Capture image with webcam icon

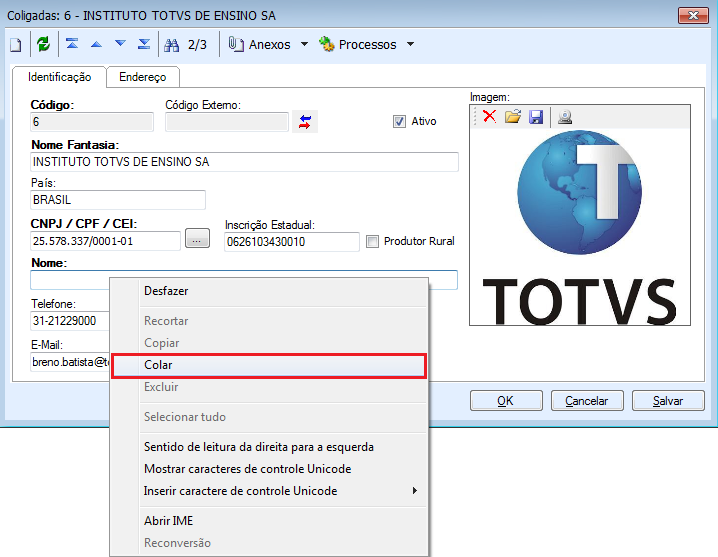point(565,117)
